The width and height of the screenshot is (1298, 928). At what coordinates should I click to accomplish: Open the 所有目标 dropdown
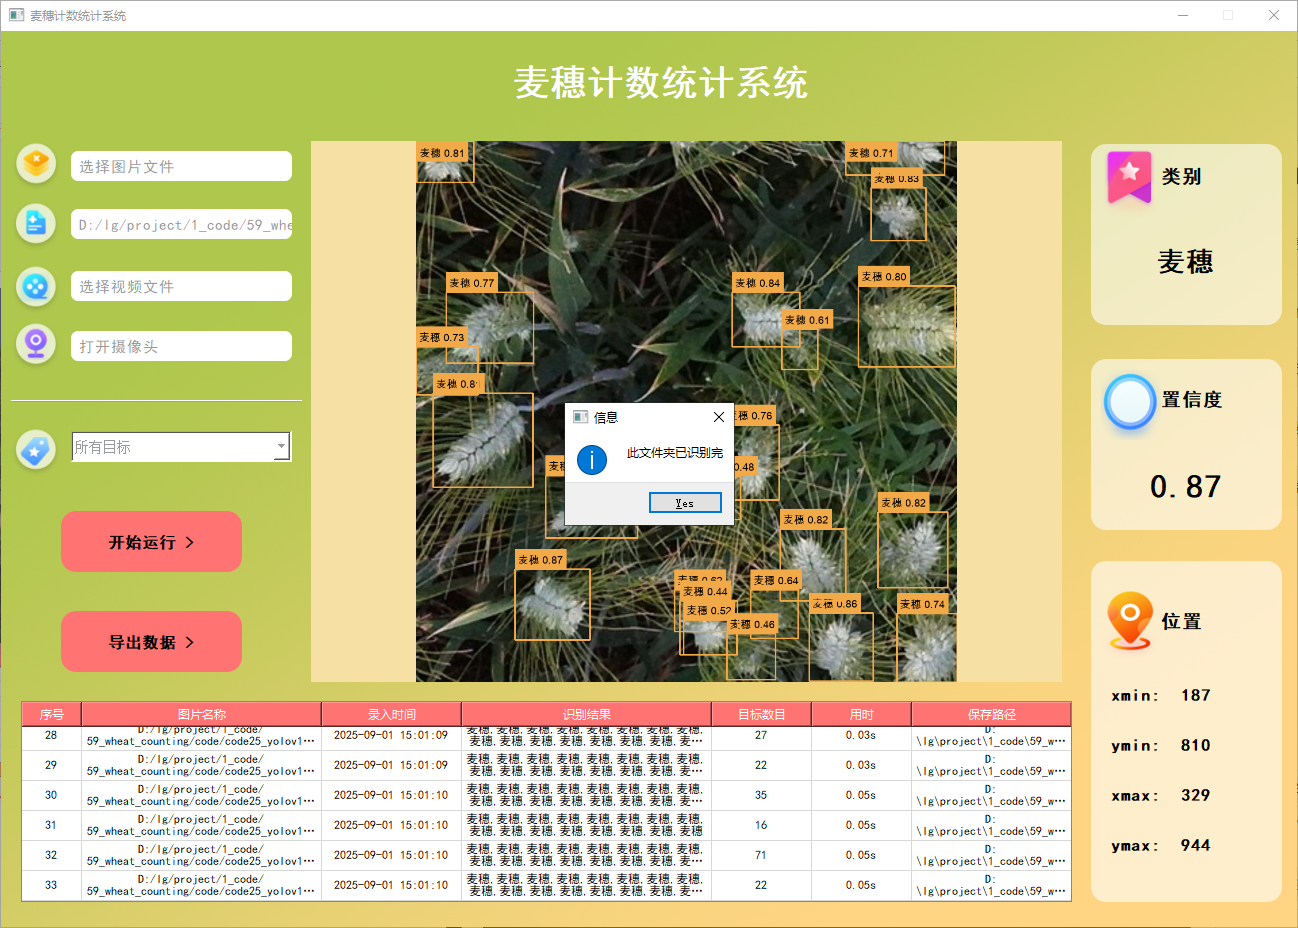click(x=181, y=447)
